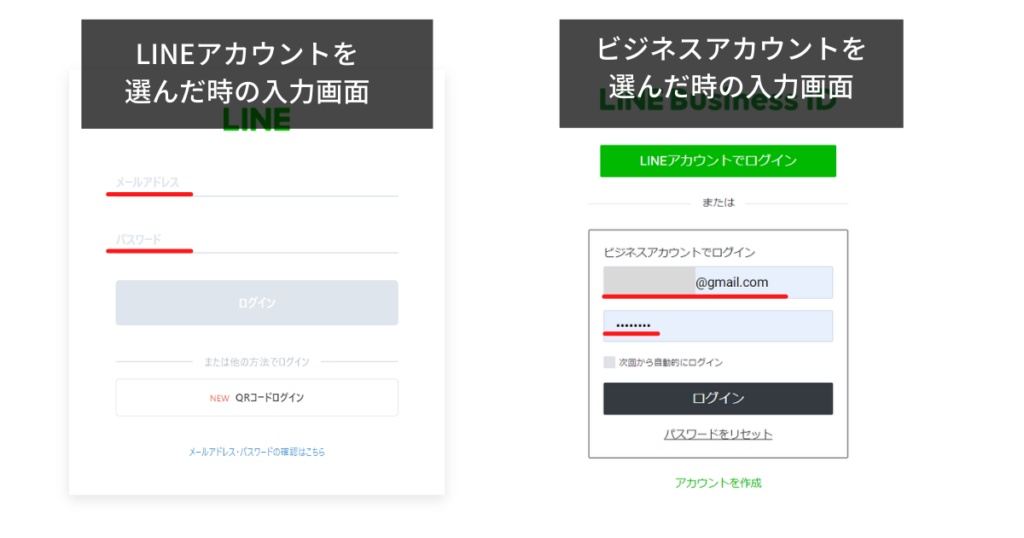The height and width of the screenshot is (538, 1024).
Task: Click the red NEW badge beside QRコードログイン
Action: [x=219, y=398]
